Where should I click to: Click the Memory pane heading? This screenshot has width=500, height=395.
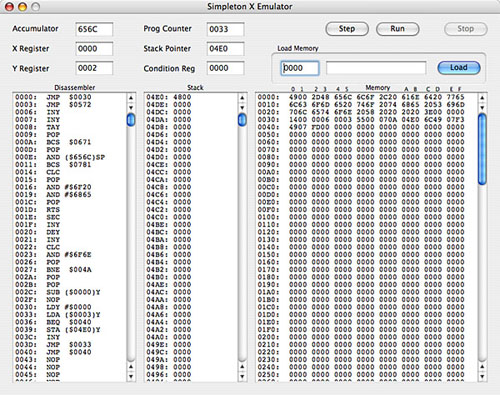point(378,87)
